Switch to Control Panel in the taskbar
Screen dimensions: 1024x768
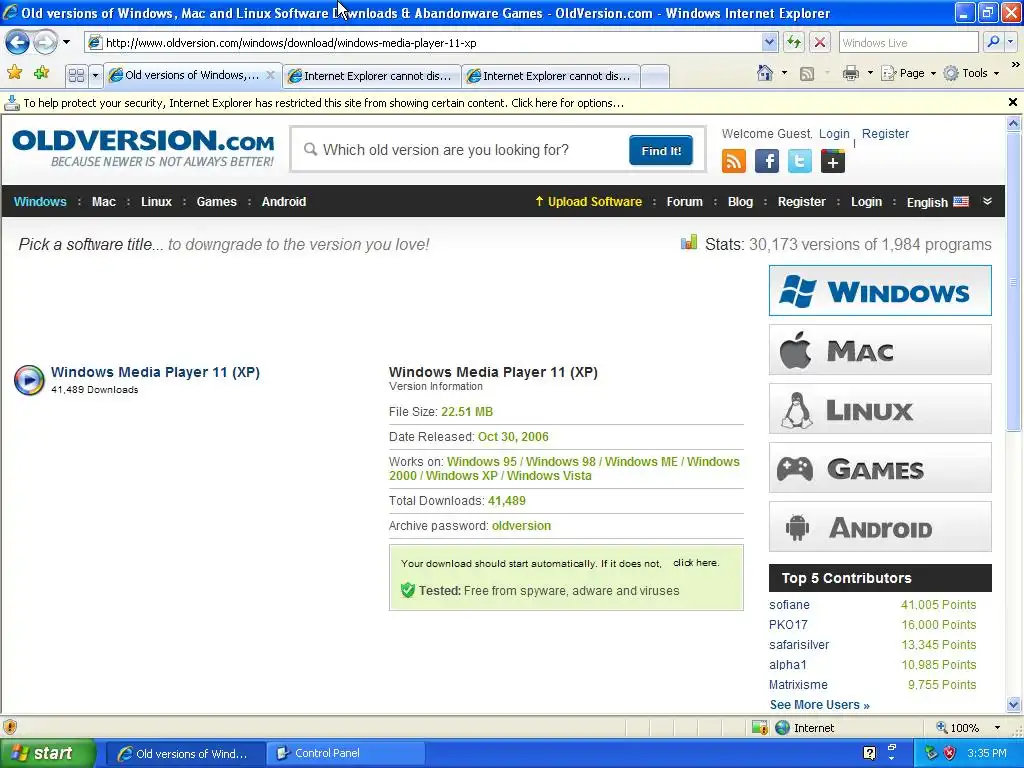[346, 753]
